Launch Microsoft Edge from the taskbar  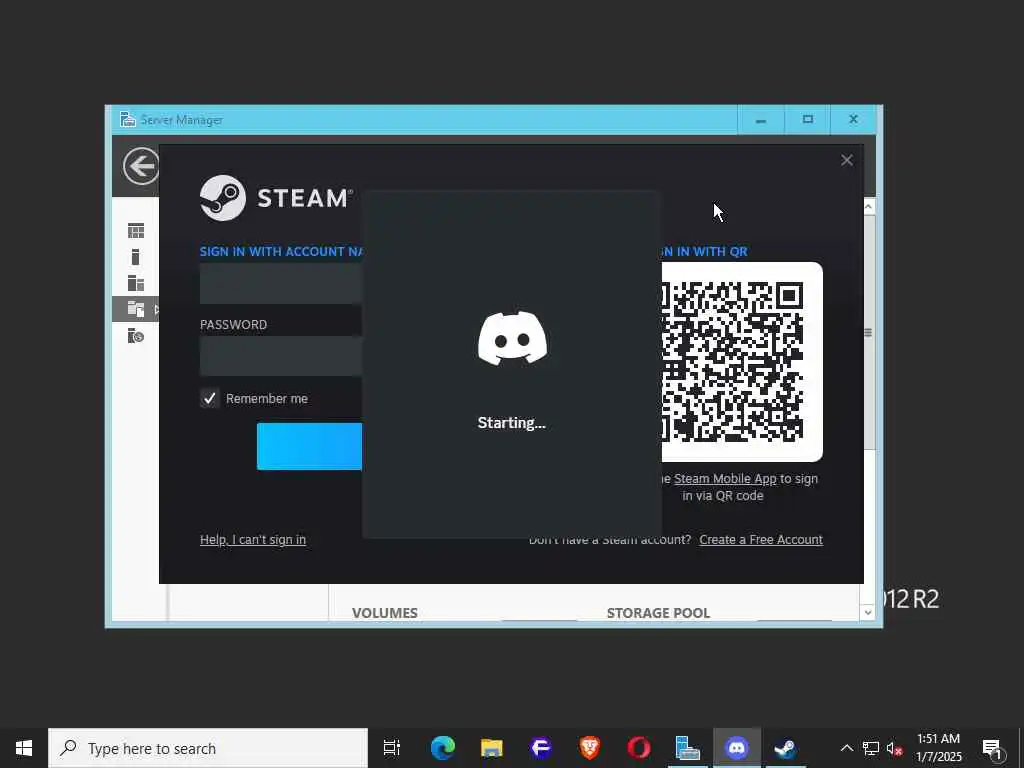click(443, 748)
